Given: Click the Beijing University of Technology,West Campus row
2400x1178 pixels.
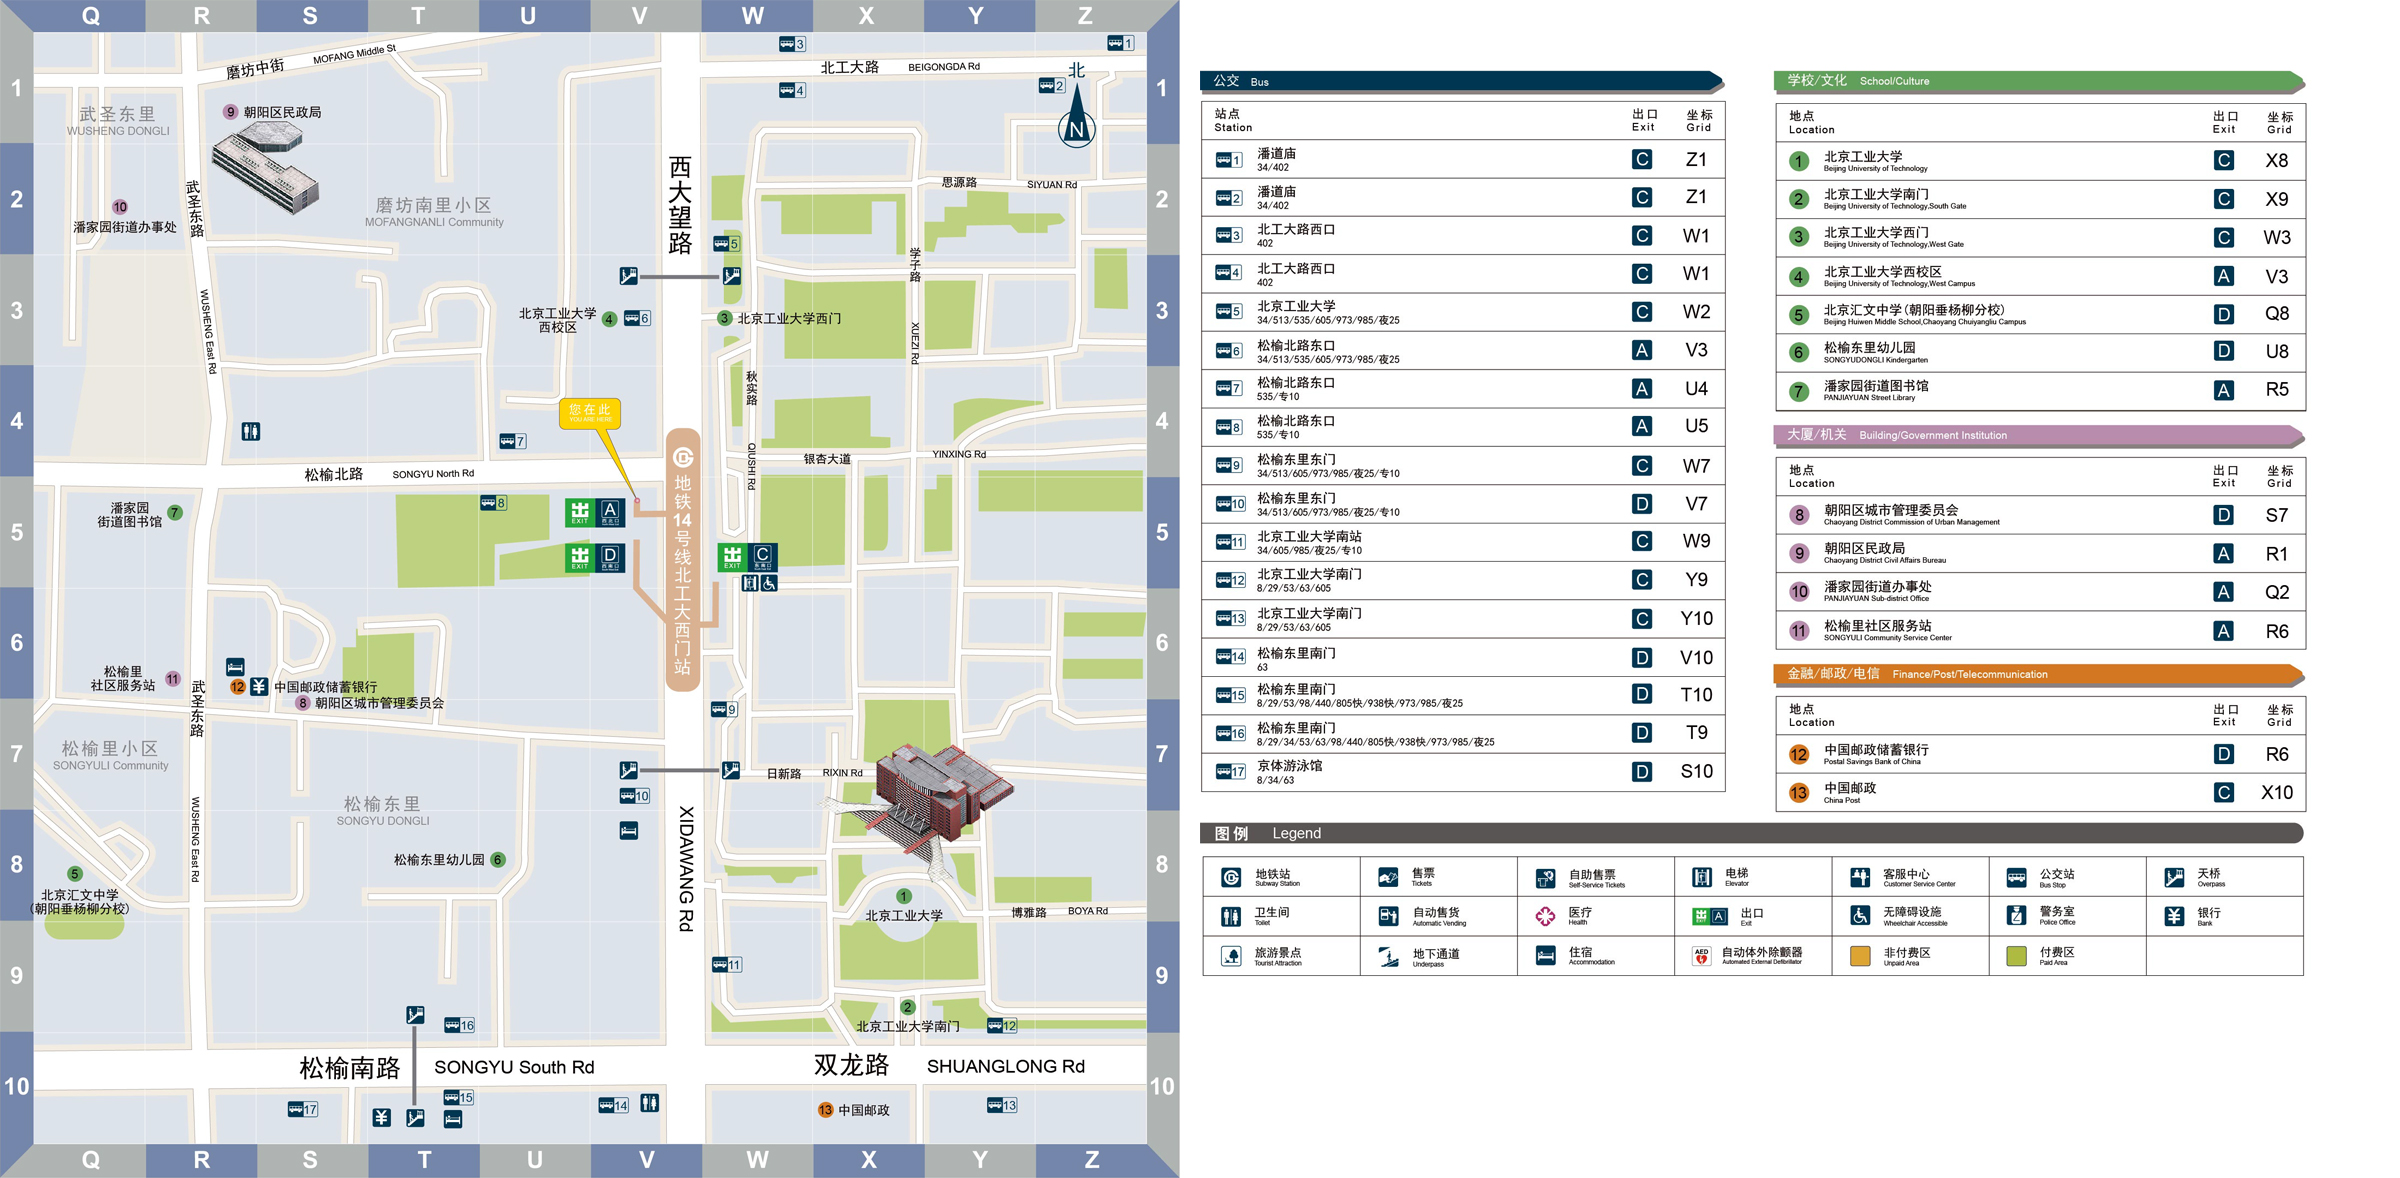Looking at the screenshot, I should coord(2041,276).
